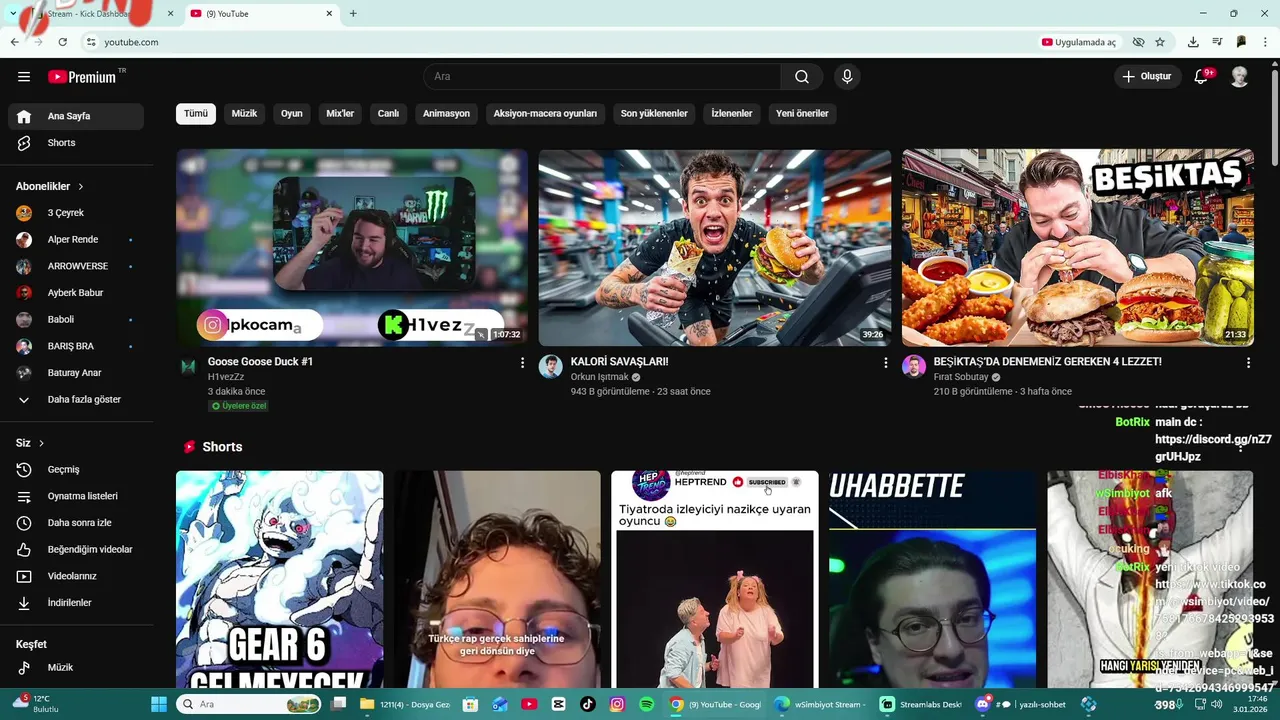1280x720 pixels.
Task: Select the Mix'ler filter chip
Action: coord(340,114)
